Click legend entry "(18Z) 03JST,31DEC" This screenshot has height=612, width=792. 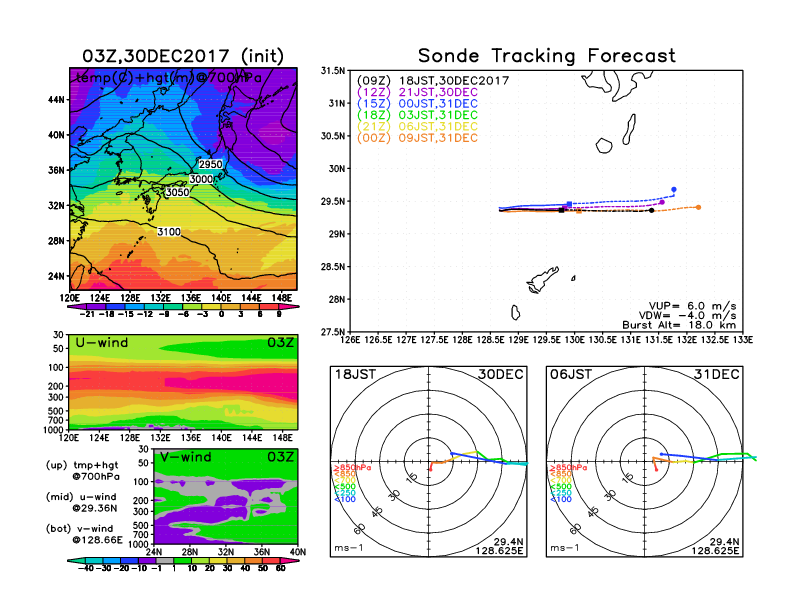pos(417,116)
